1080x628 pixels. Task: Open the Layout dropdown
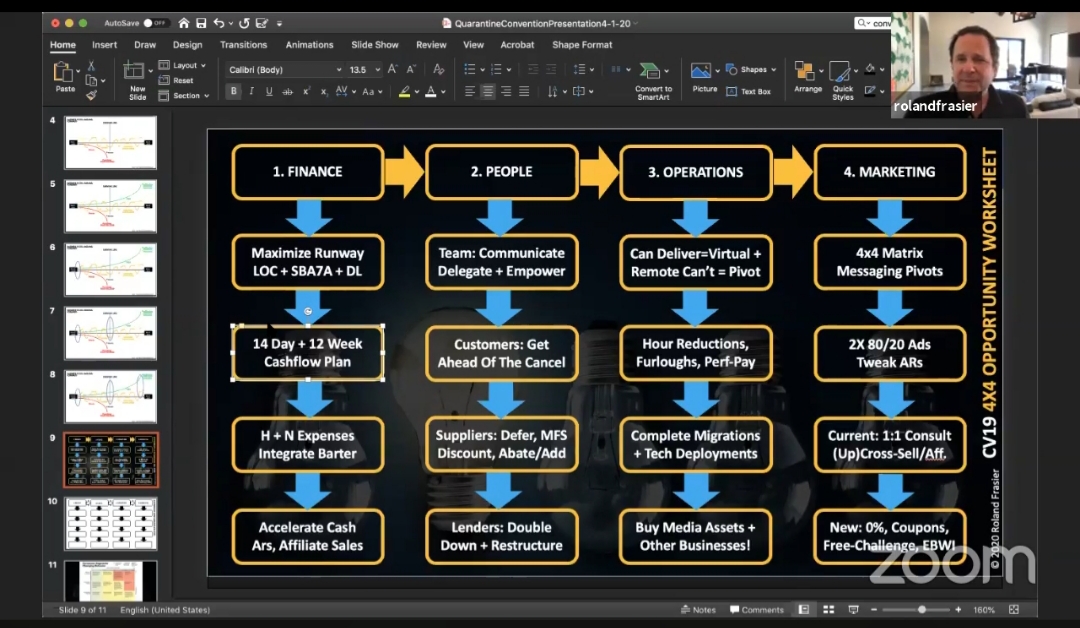(185, 66)
